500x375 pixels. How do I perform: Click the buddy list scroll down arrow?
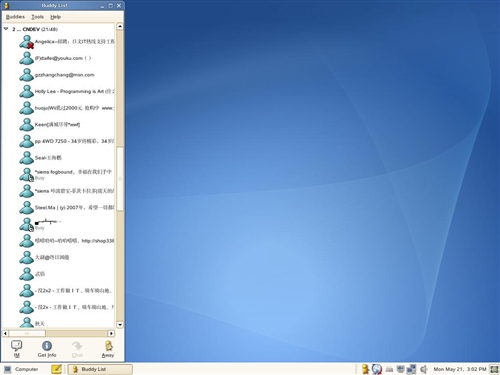(120, 324)
